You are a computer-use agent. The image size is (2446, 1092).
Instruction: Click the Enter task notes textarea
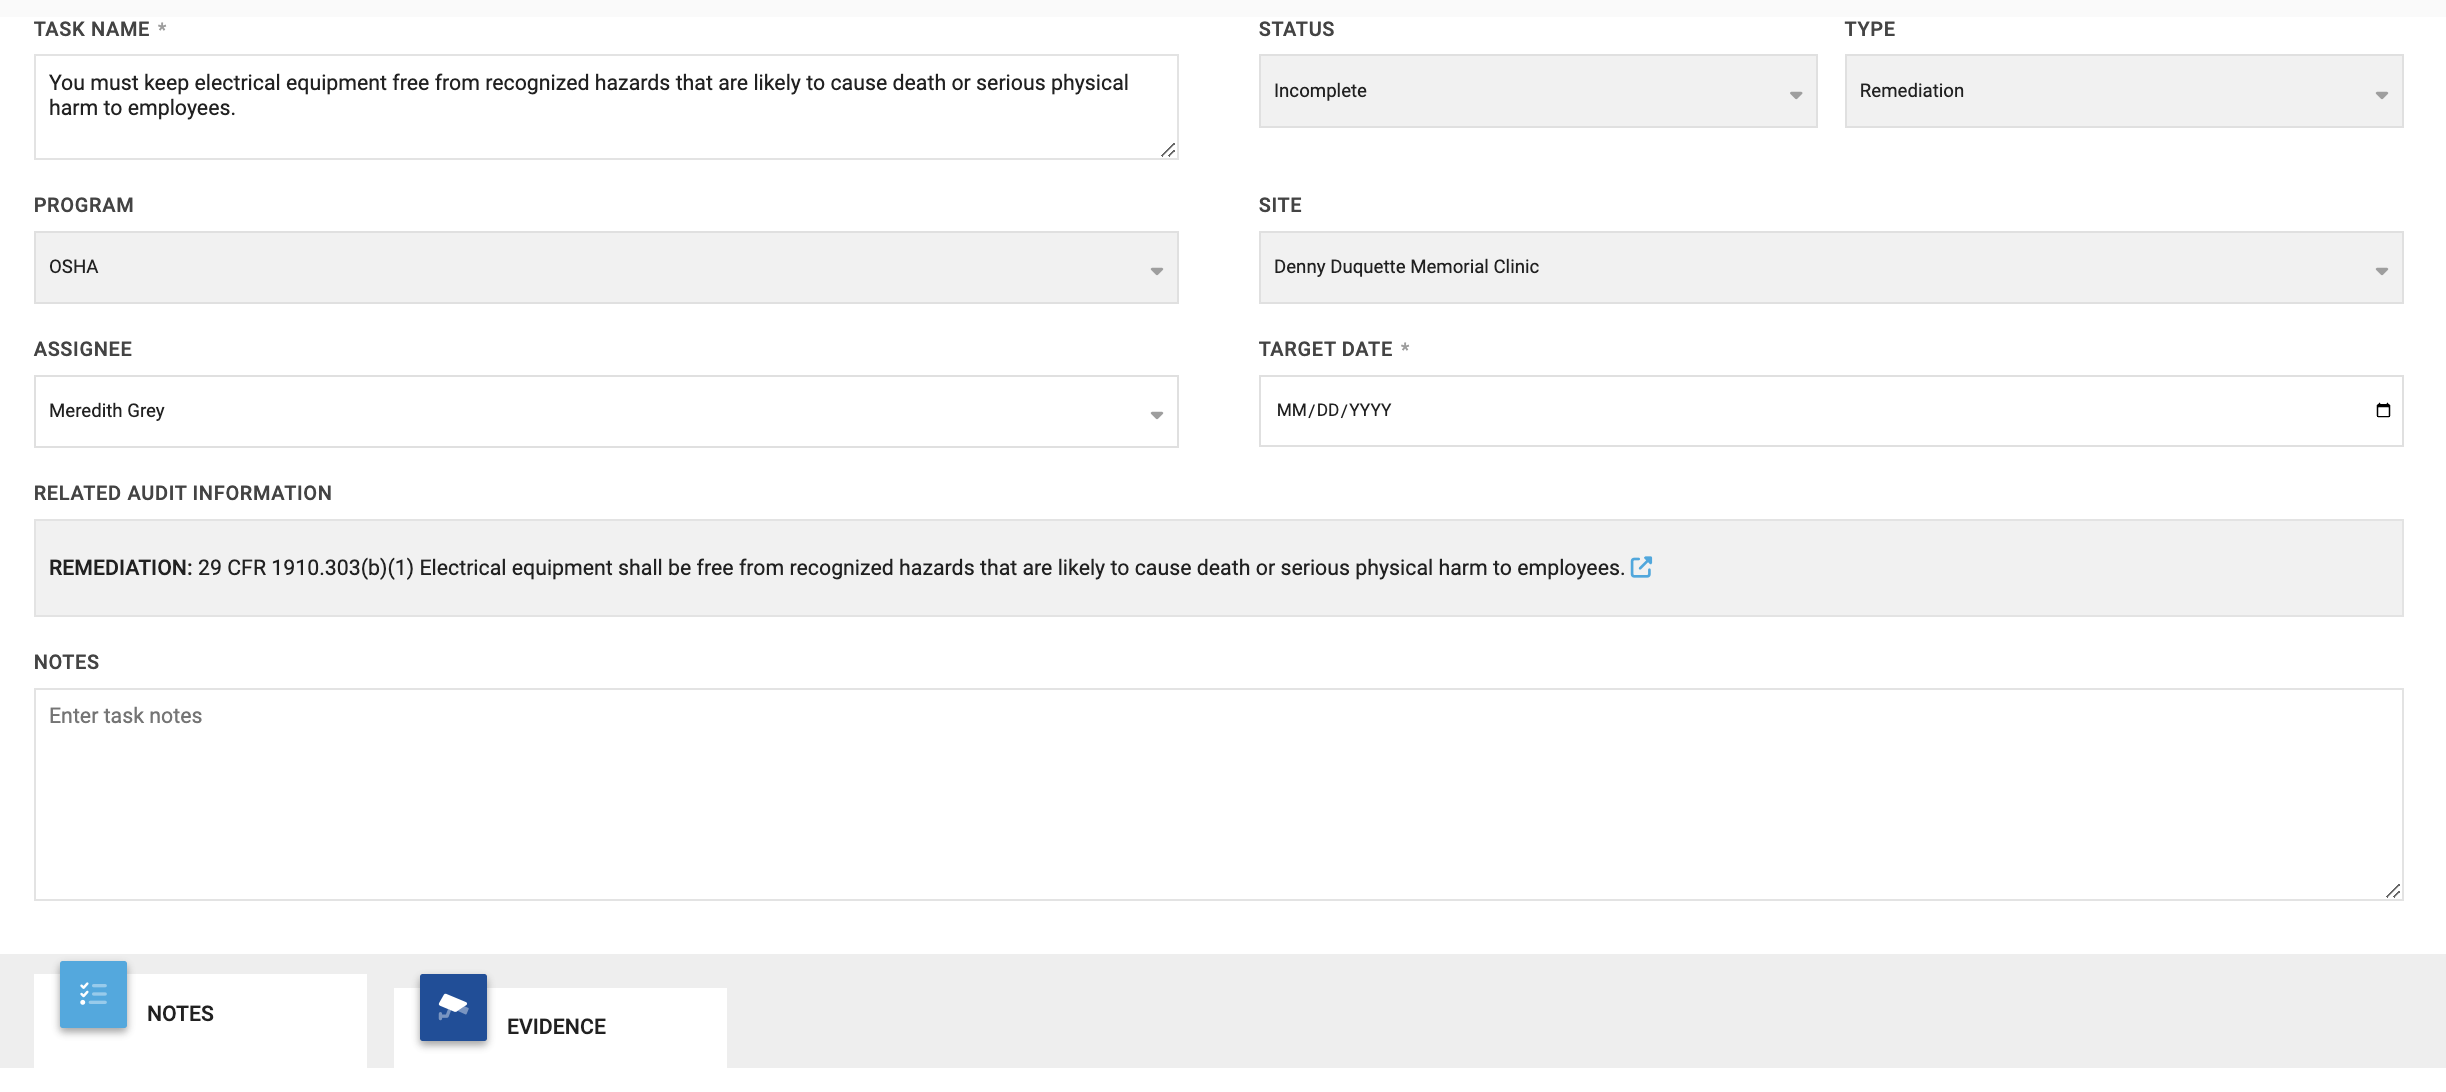(x=1217, y=794)
